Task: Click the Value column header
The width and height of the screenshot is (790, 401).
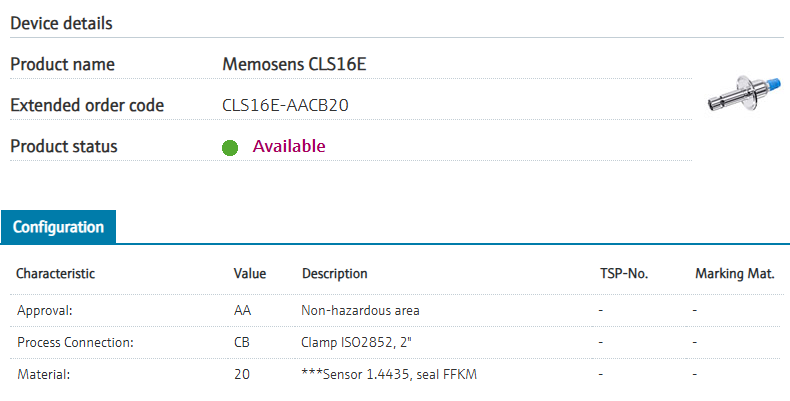Action: [249, 273]
